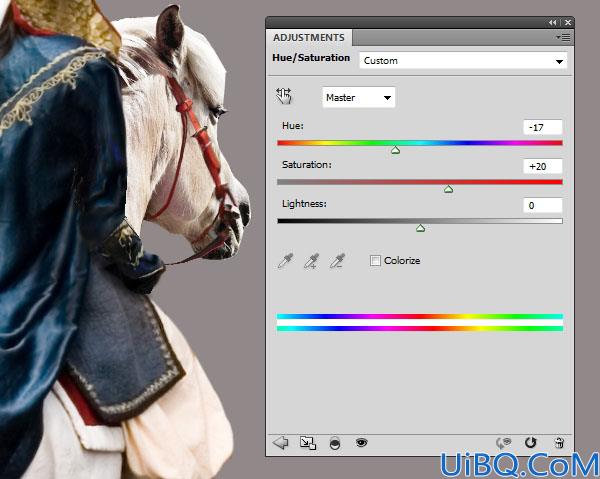Reset adjustment to defaults icon

[531, 443]
